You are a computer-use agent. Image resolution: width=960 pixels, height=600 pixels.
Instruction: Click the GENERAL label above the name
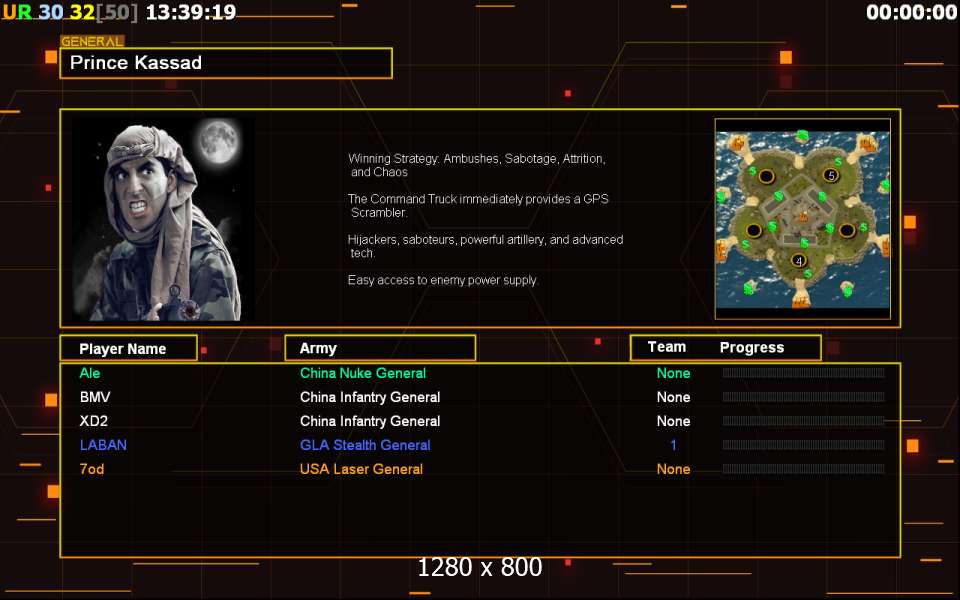92,42
